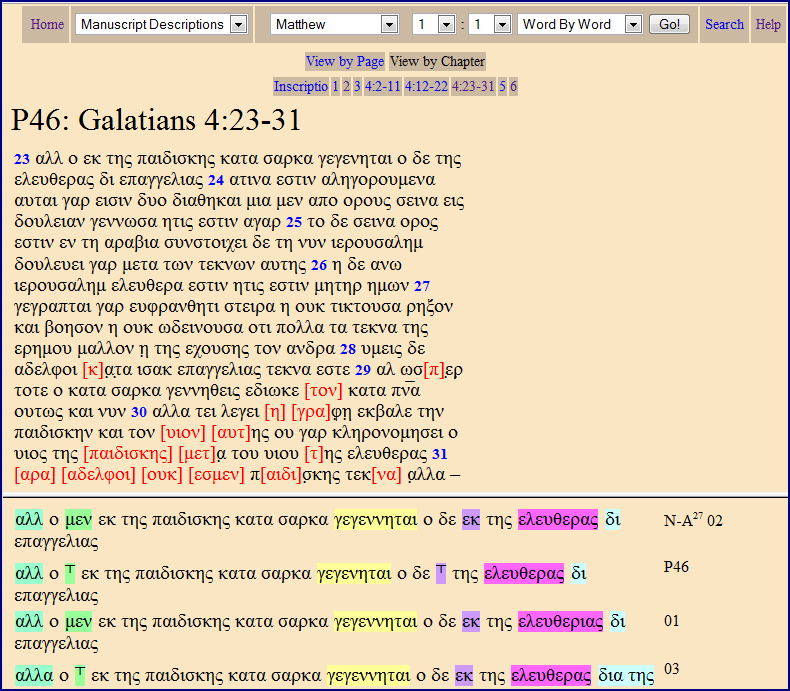
Task: Click highlighted word ελευθεριας in 01 row
Action: point(560,621)
